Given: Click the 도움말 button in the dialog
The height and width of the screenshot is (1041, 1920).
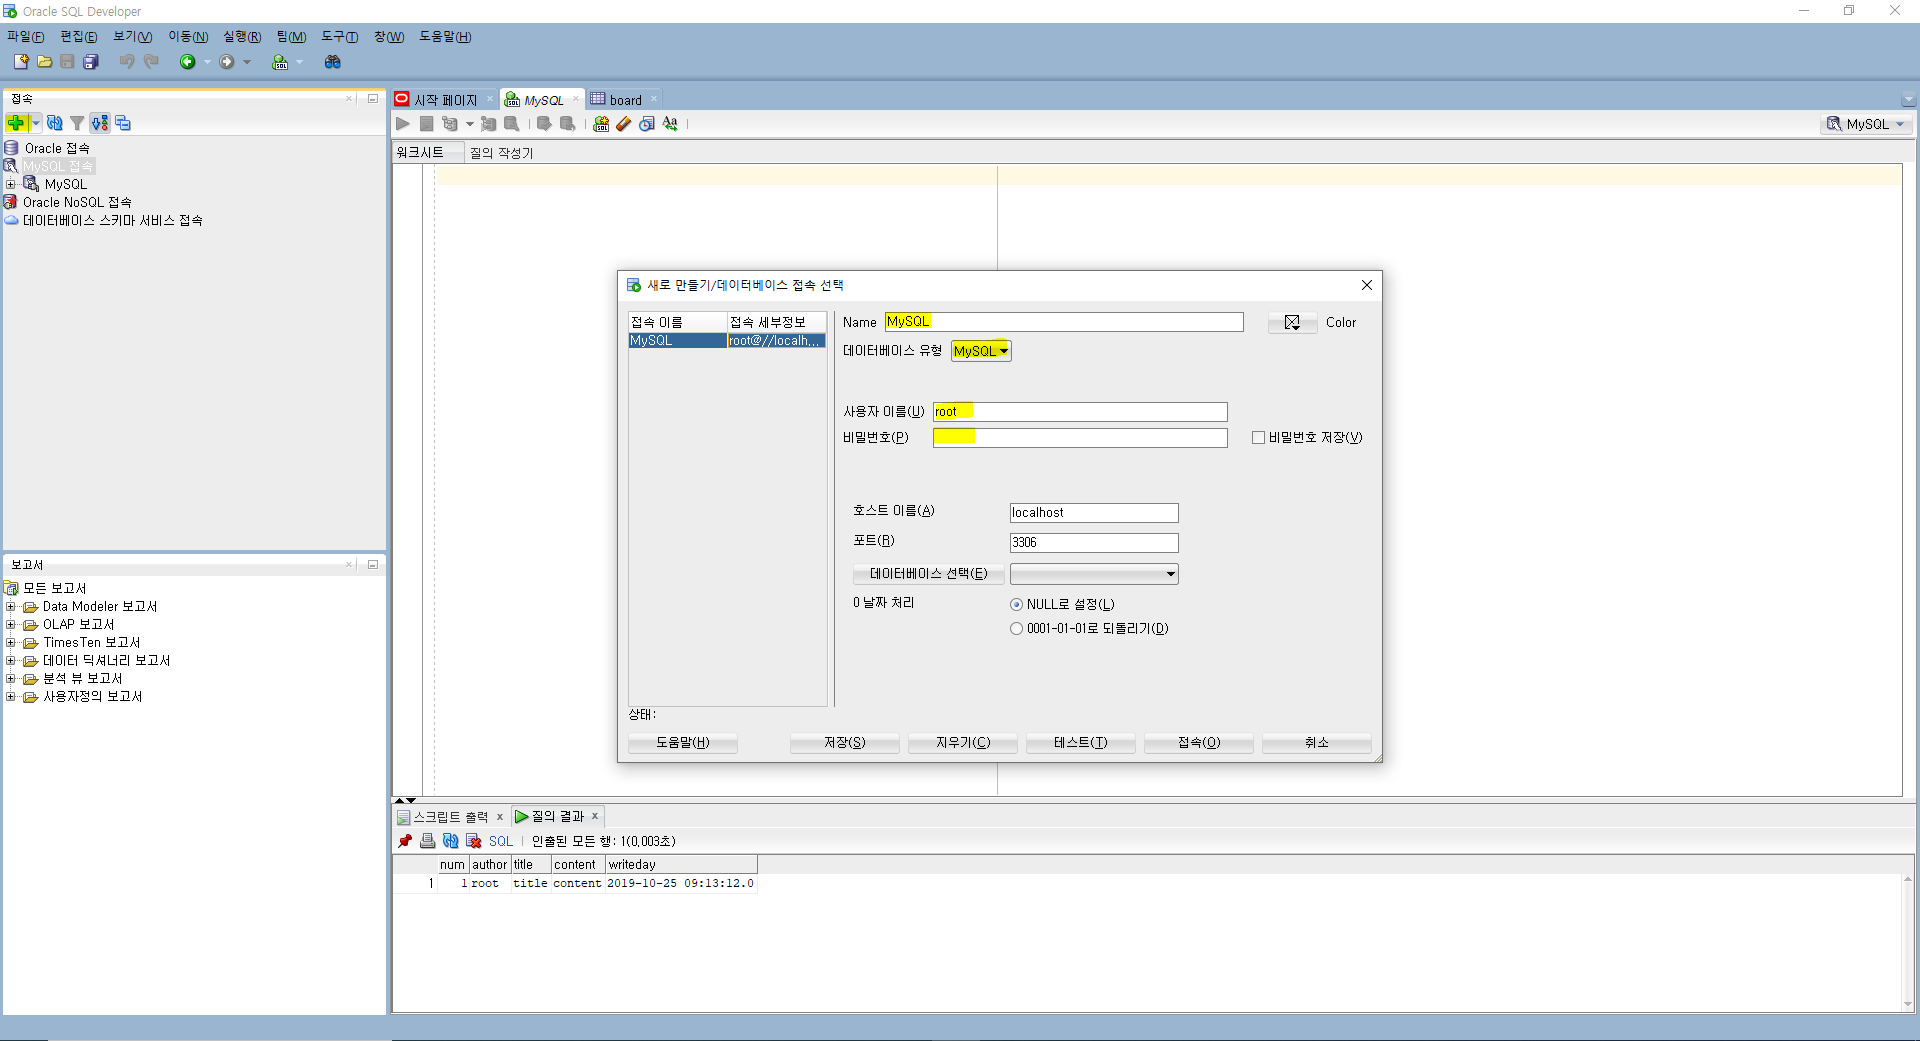Looking at the screenshot, I should 683,743.
